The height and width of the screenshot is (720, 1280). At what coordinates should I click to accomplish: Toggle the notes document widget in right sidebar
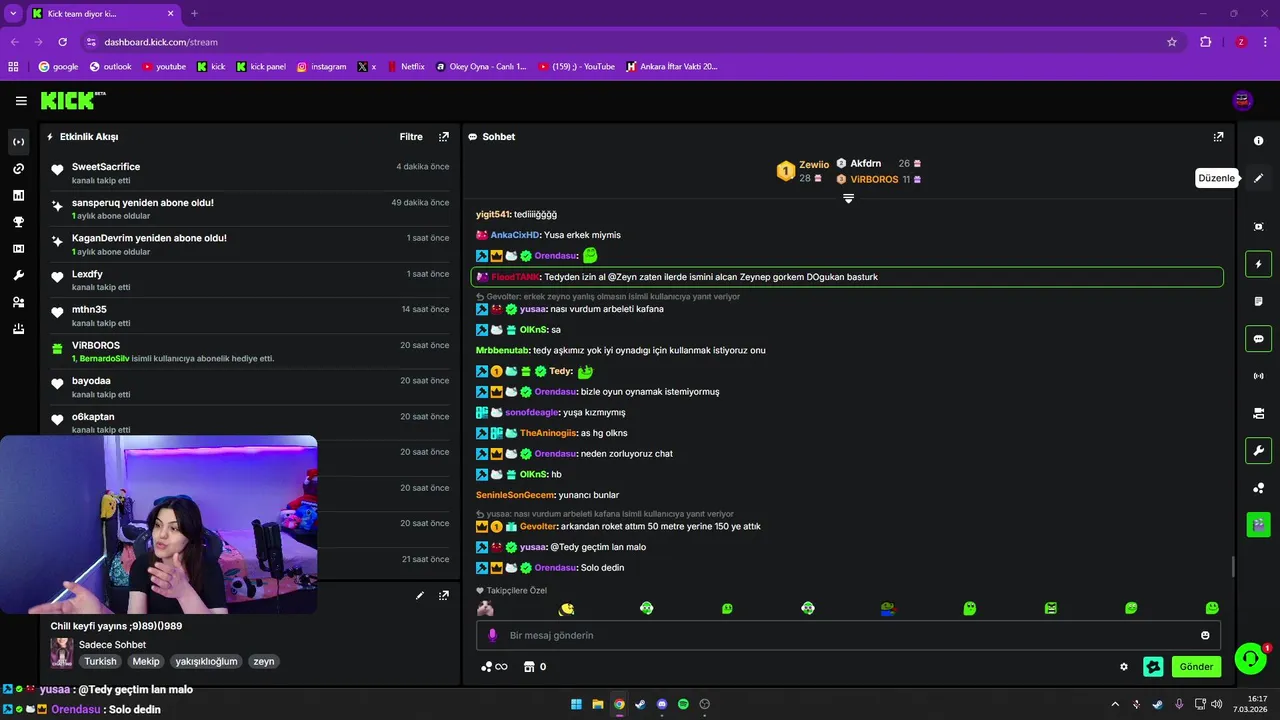(1259, 301)
